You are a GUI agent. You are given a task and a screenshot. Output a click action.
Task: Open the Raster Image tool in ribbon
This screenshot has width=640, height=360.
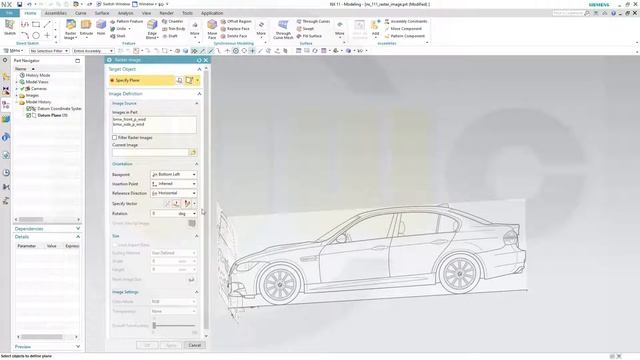click(x=71, y=29)
